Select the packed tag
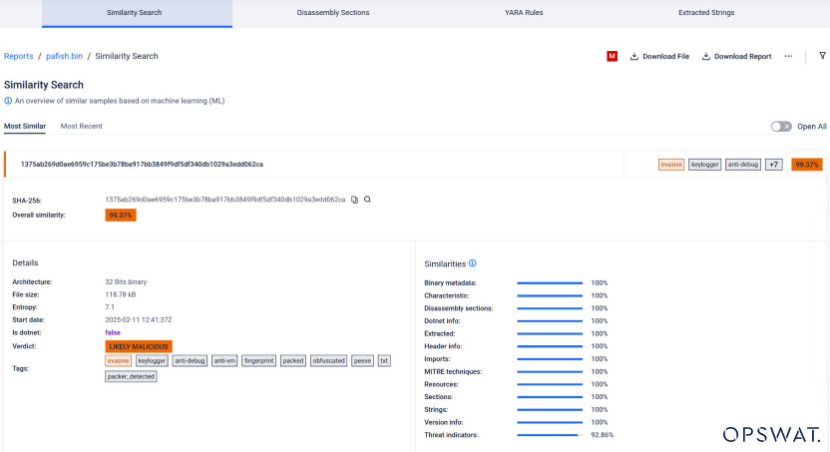Viewport: 830px width, 452px height. [293, 361]
